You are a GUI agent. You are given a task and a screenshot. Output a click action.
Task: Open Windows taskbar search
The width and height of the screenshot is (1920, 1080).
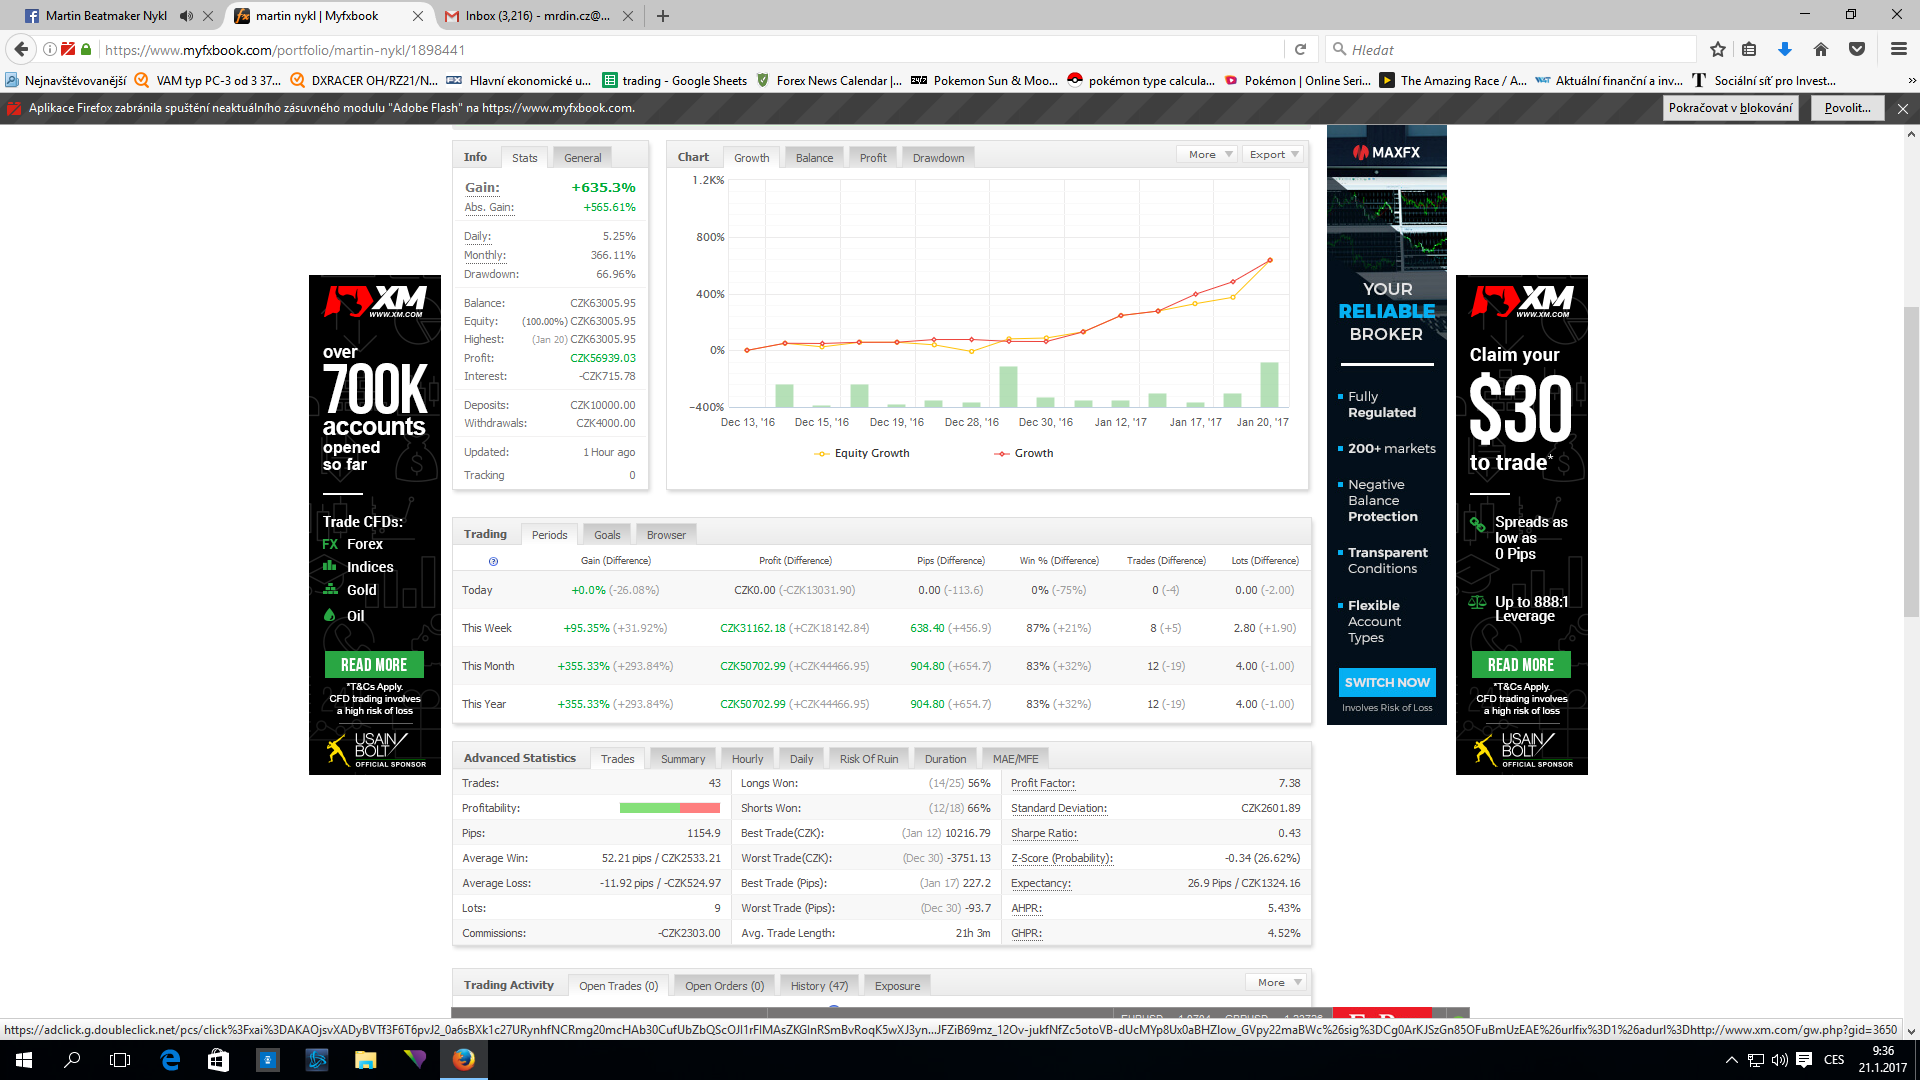coord(72,1060)
